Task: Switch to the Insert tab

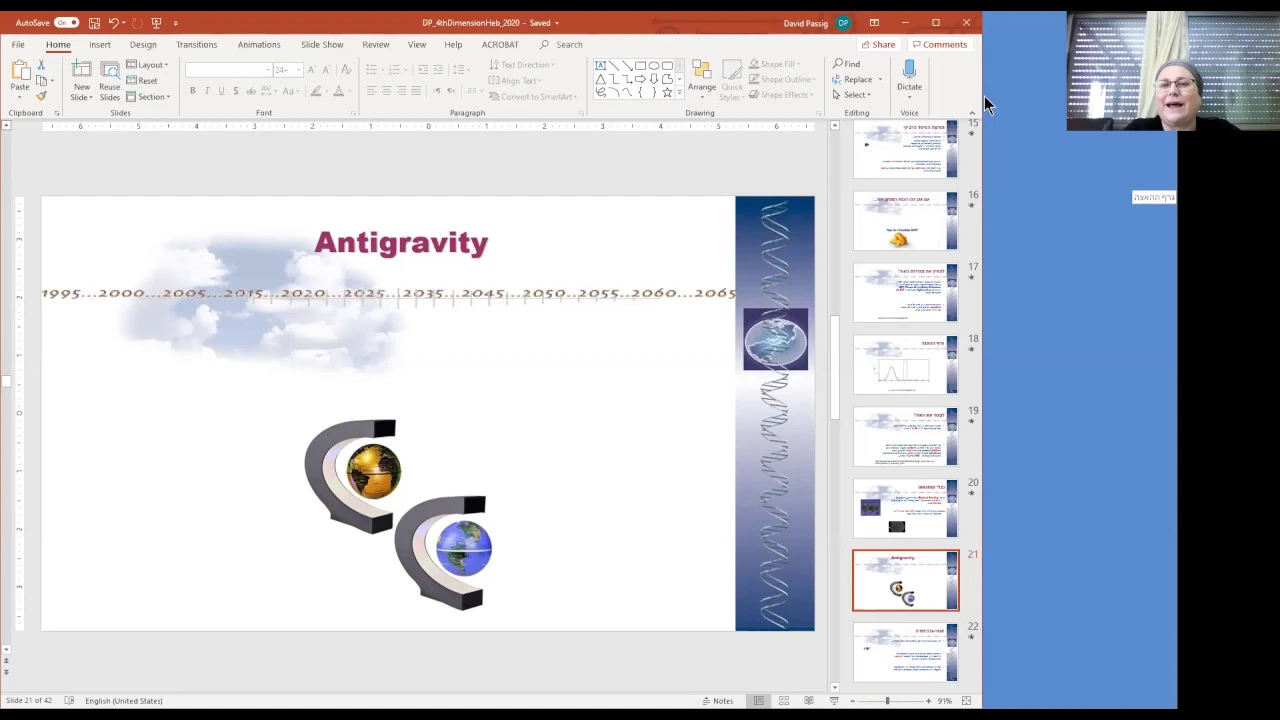Action: tap(100, 44)
